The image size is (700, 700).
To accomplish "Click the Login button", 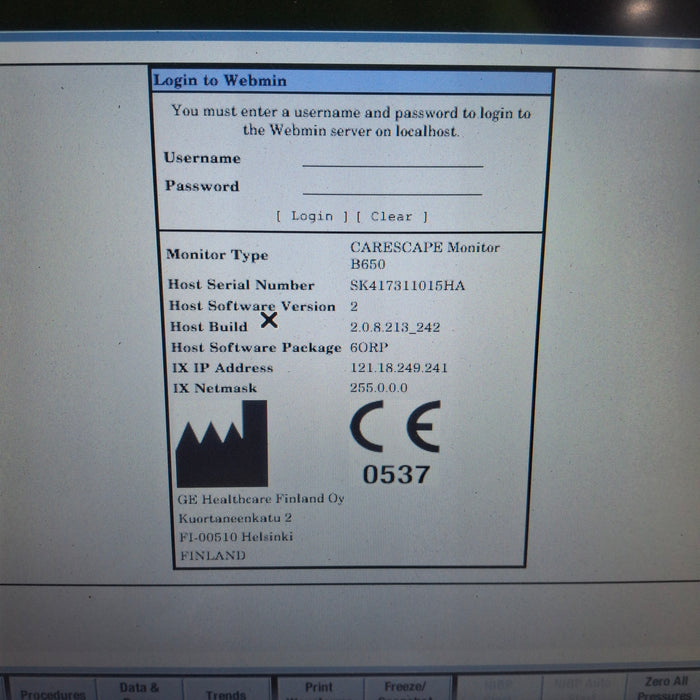I will (x=312, y=217).
